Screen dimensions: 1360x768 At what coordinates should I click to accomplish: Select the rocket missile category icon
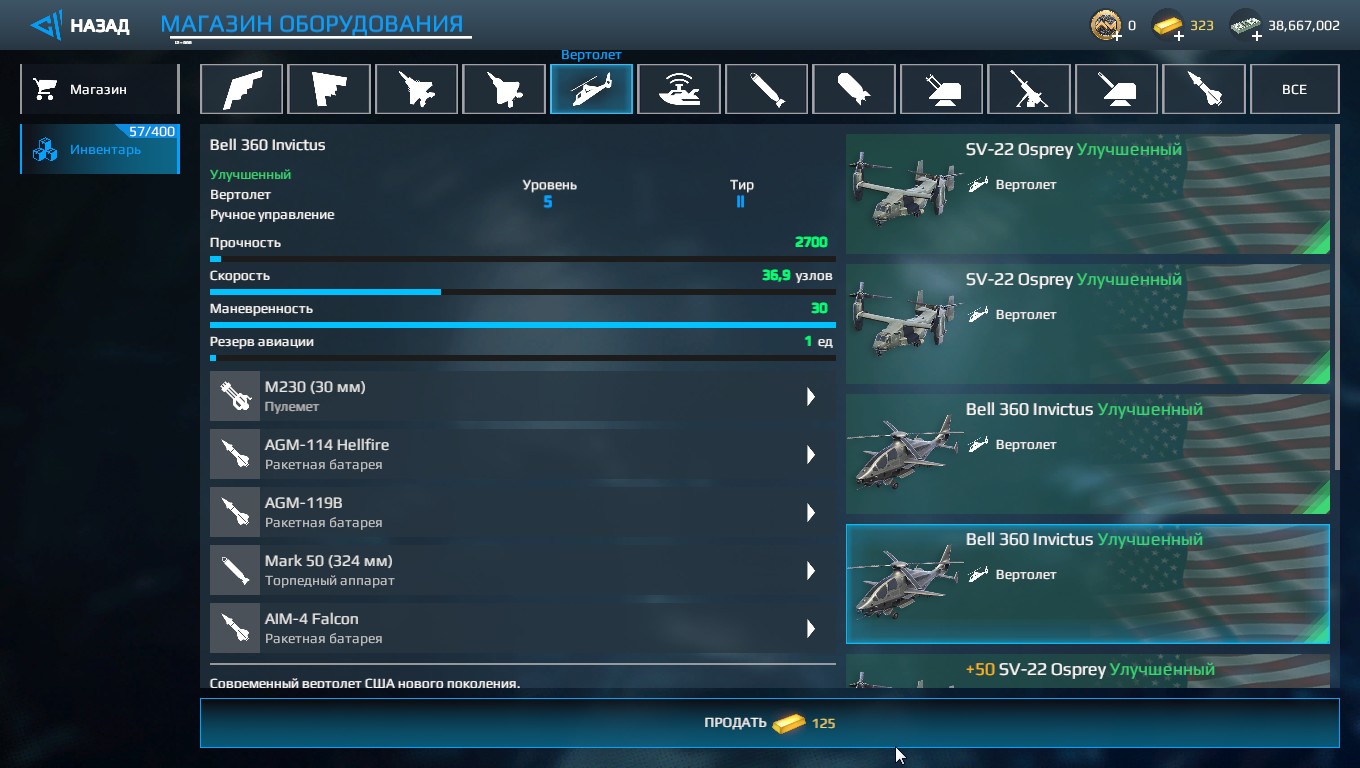[x=1204, y=89]
